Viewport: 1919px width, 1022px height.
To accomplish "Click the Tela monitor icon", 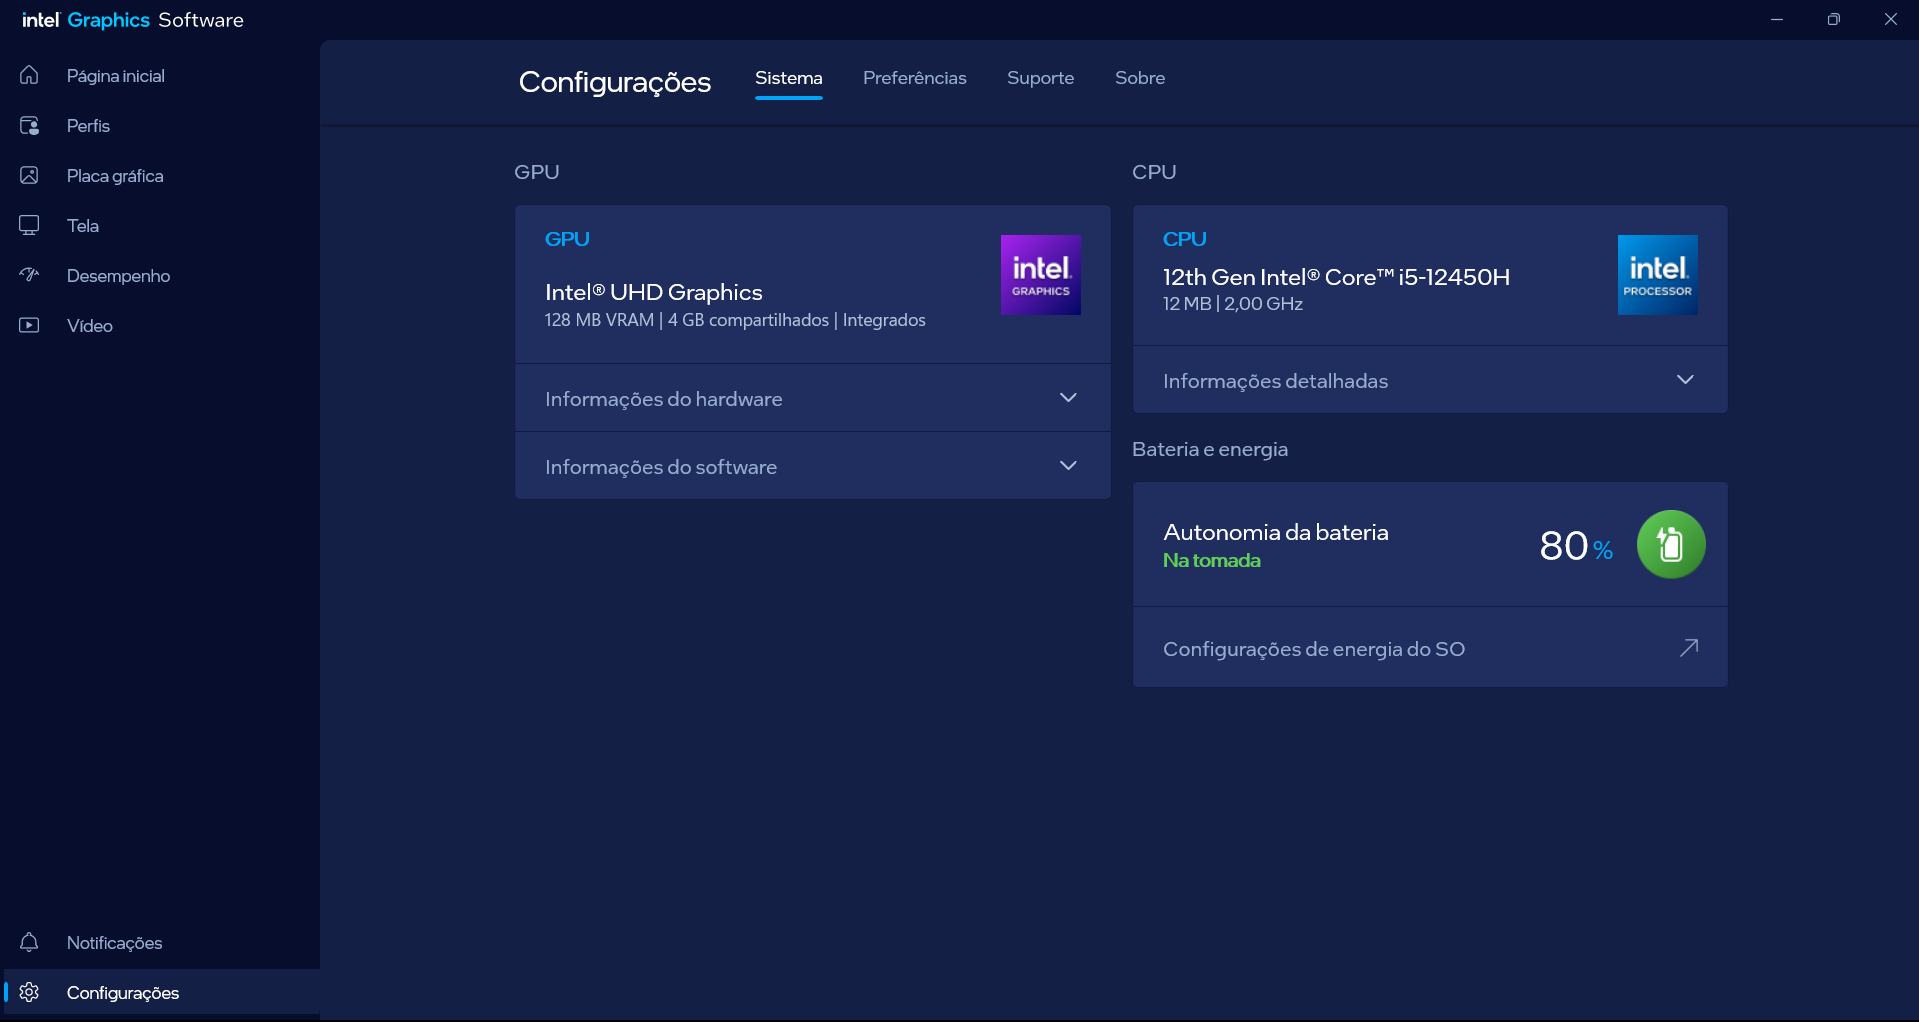I will [x=29, y=225].
